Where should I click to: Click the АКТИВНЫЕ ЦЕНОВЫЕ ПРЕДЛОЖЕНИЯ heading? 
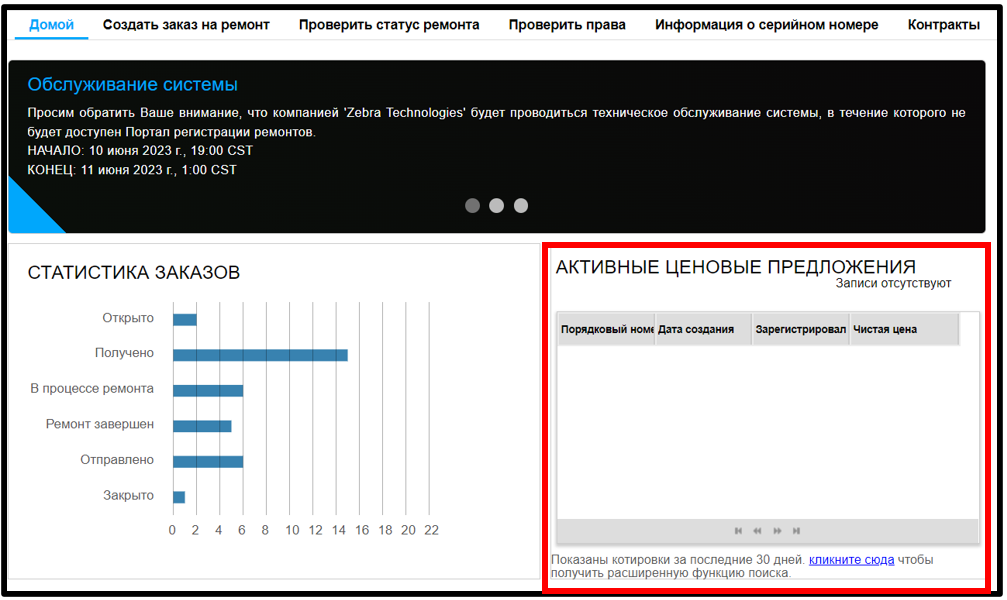736,267
